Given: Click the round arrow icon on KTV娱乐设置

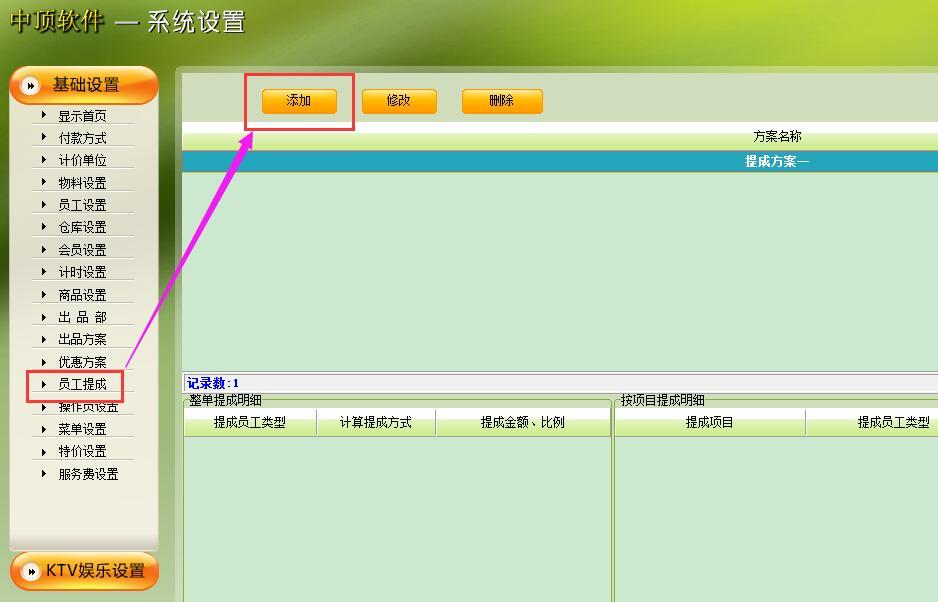Looking at the screenshot, I should point(30,571).
